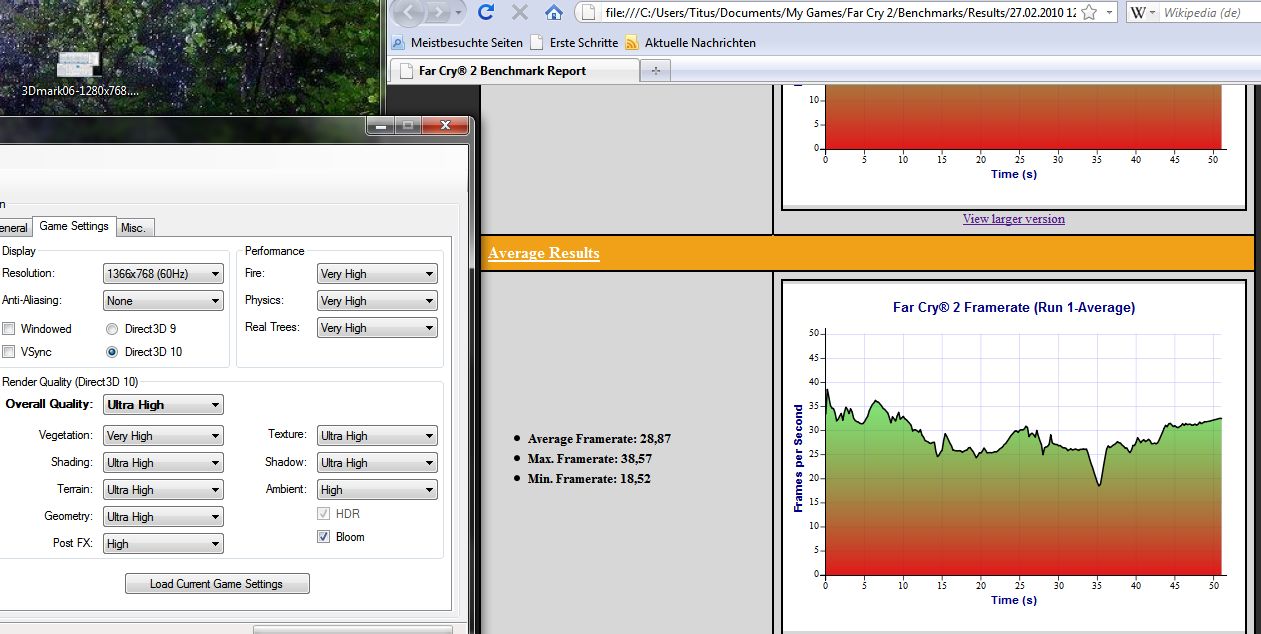This screenshot has width=1261, height=634.
Task: Open Aktuelle Nachrichten feed bookmark
Action: pos(690,43)
